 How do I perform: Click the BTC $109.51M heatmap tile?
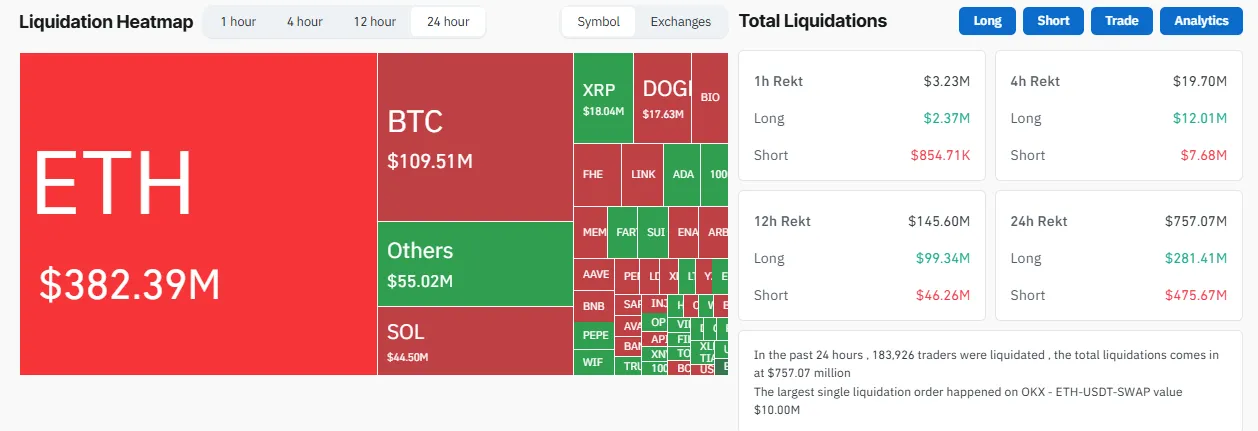pyautogui.click(x=474, y=137)
